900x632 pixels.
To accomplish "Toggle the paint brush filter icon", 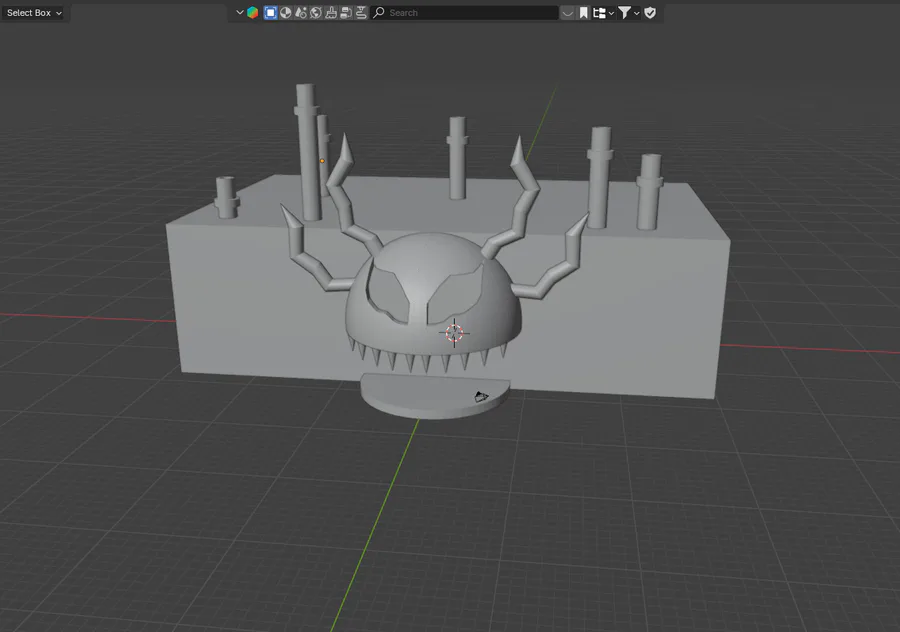I will point(331,13).
